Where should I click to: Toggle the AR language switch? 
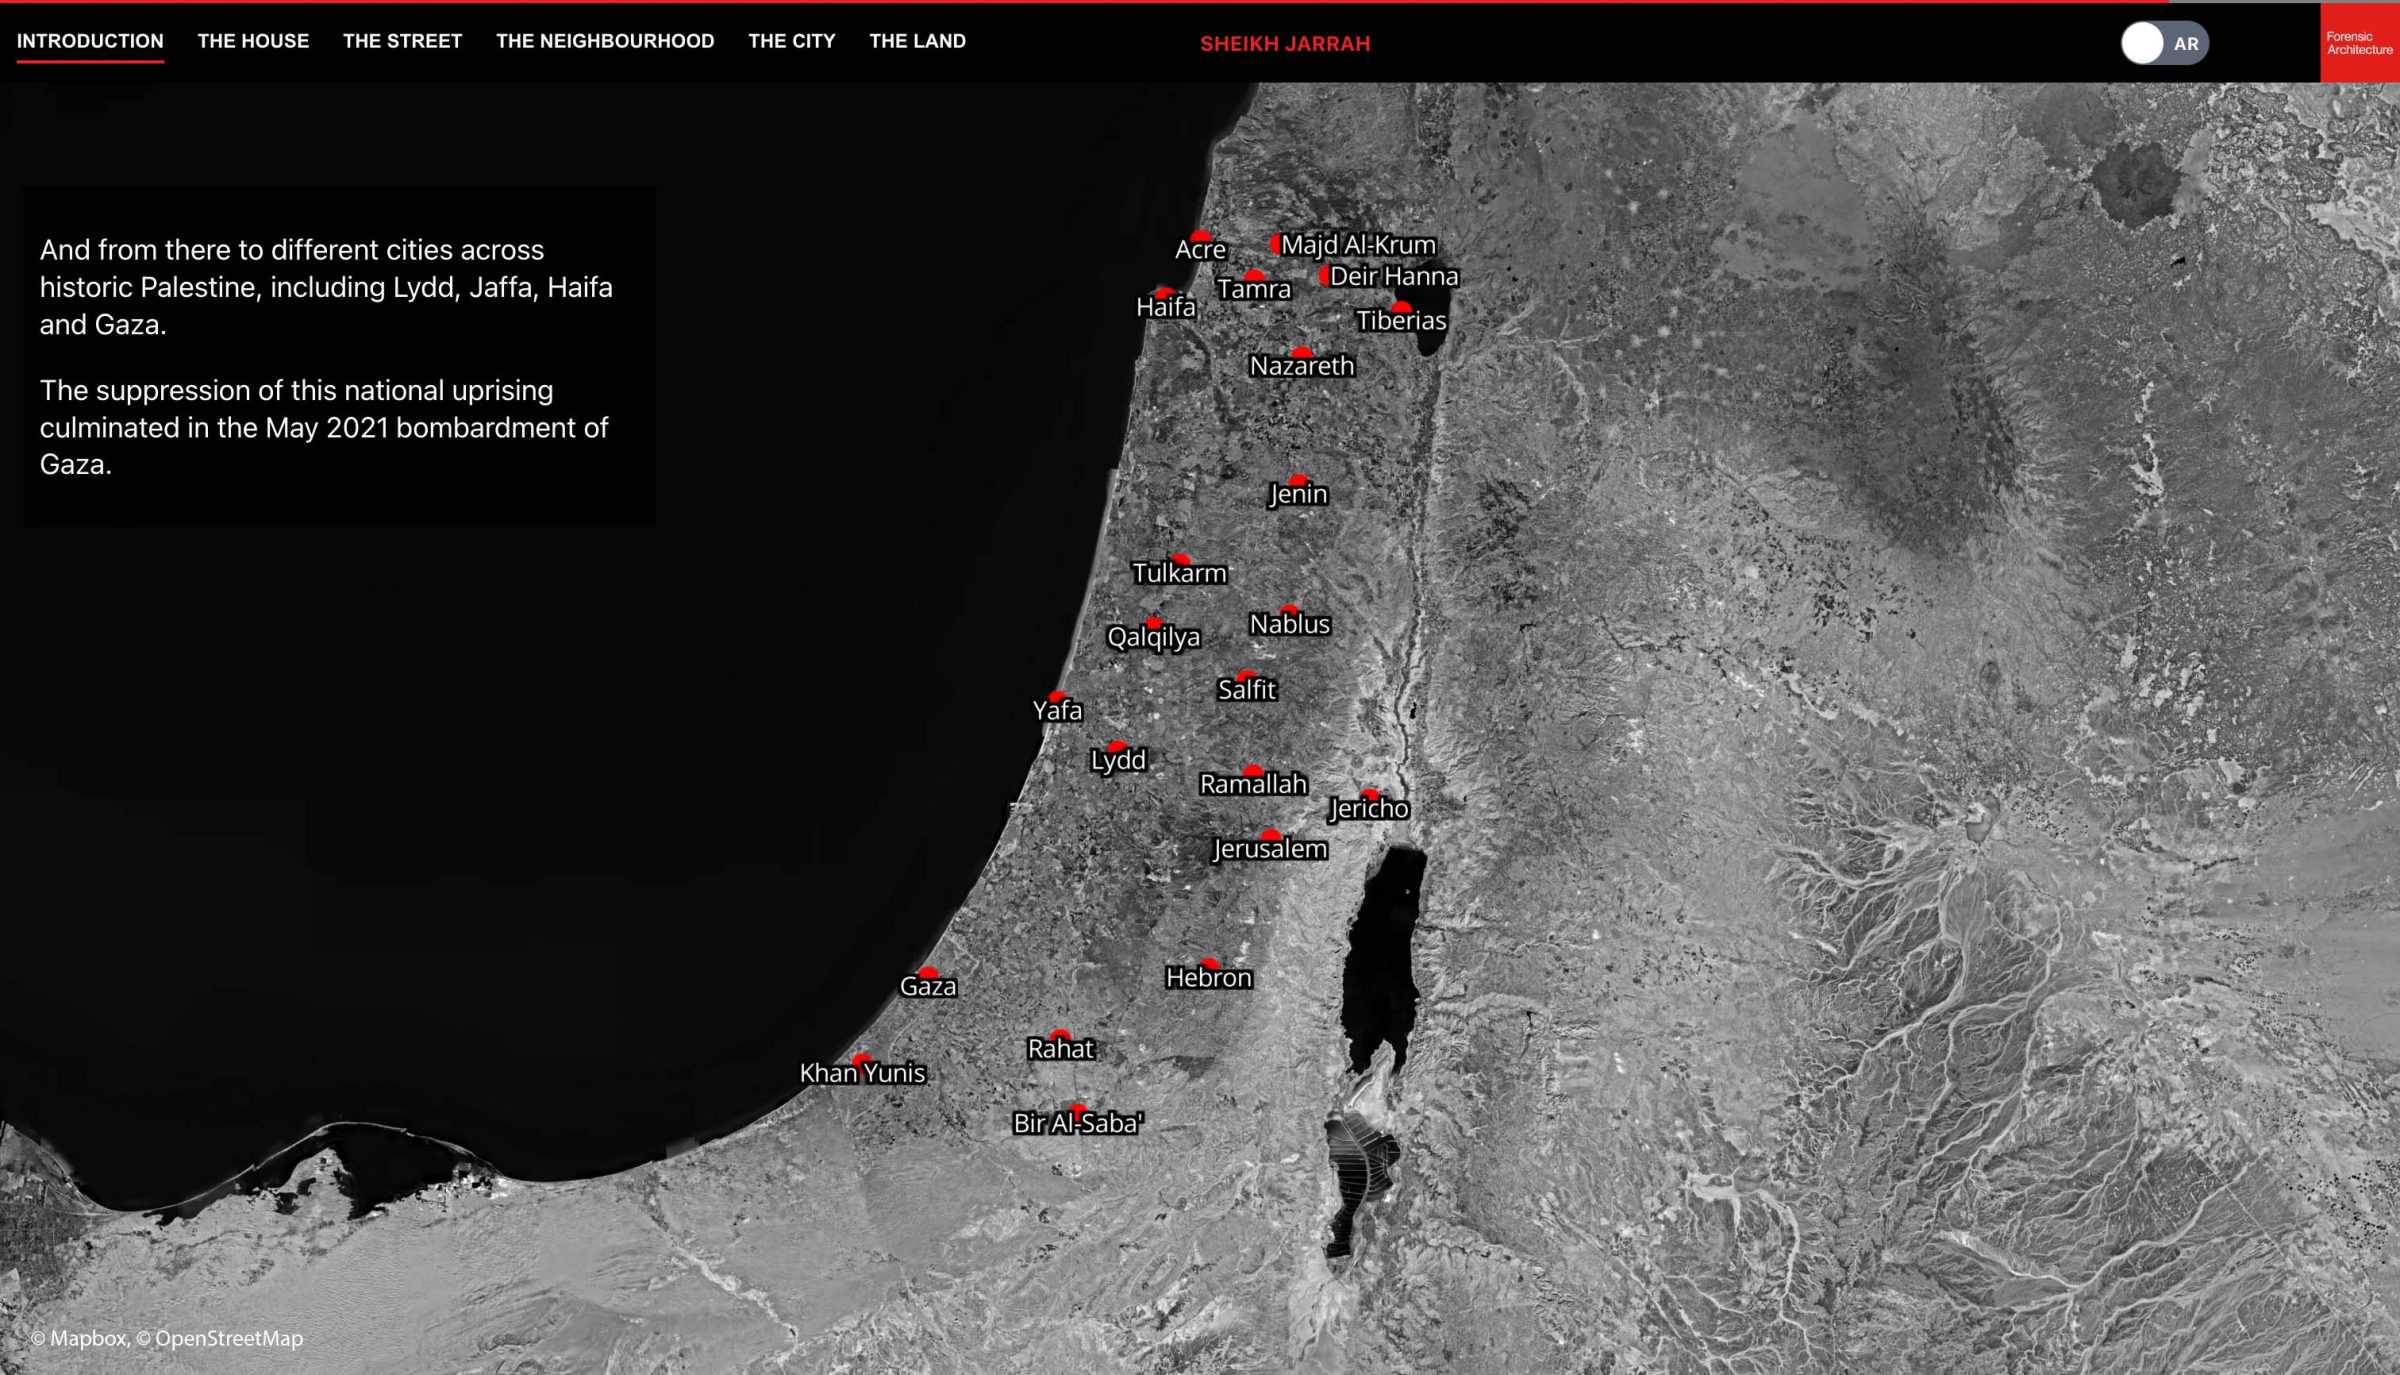tap(2165, 42)
